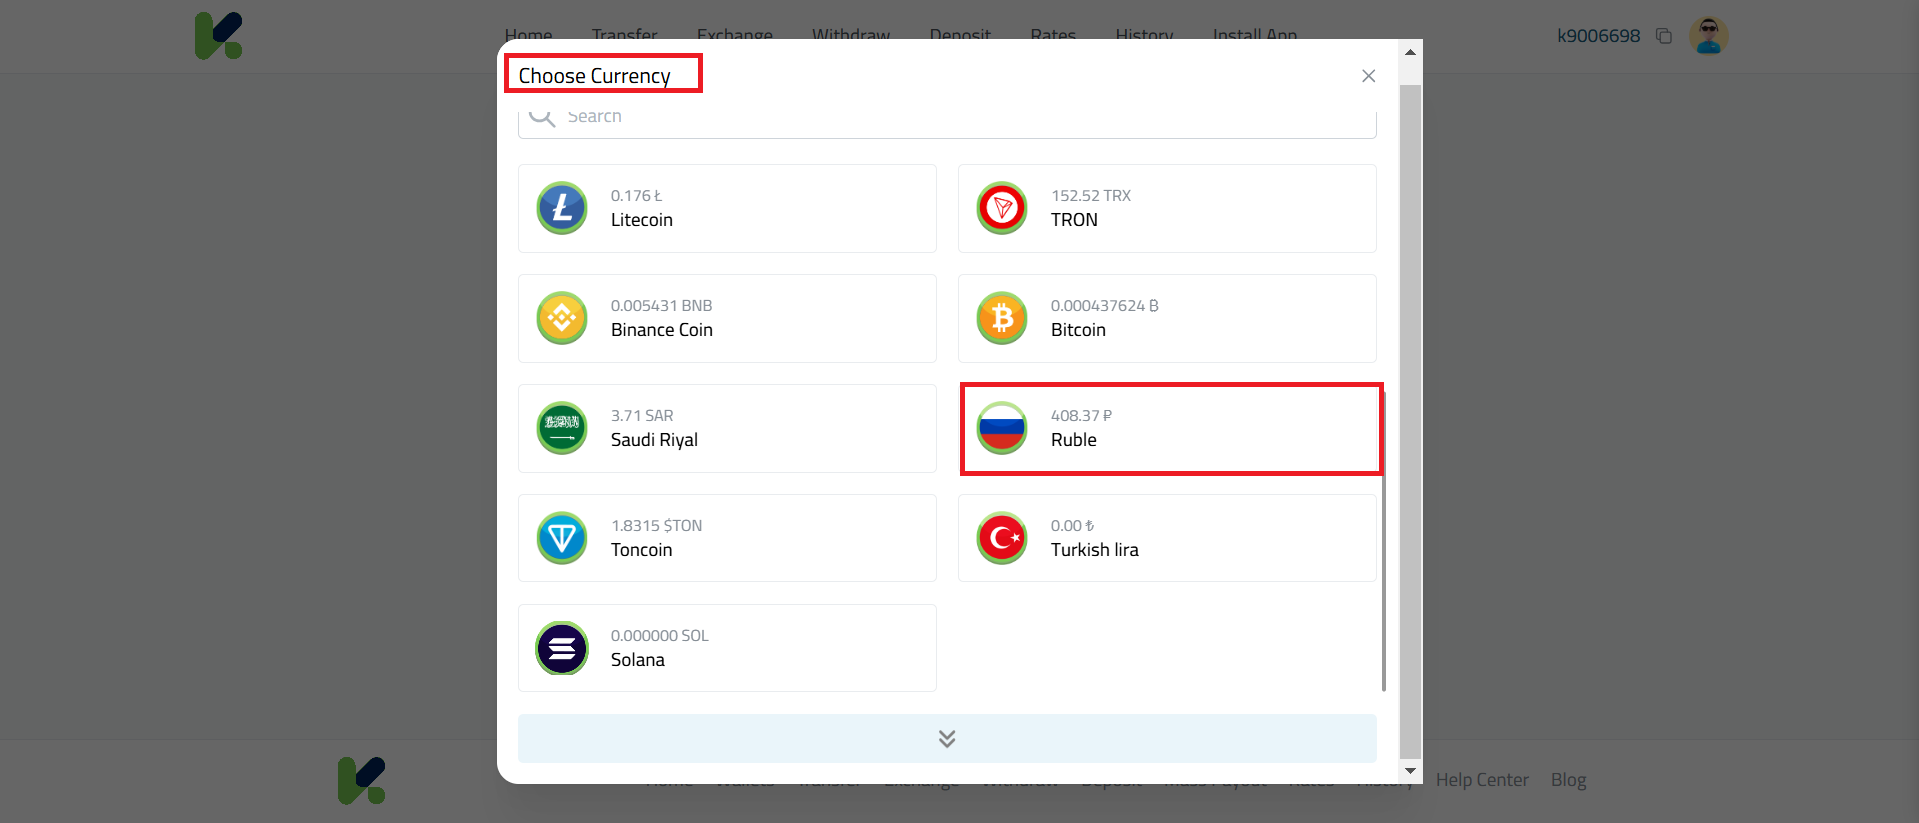This screenshot has width=1919, height=823.
Task: Select the Turkish lira currency card
Action: [x=1167, y=538]
